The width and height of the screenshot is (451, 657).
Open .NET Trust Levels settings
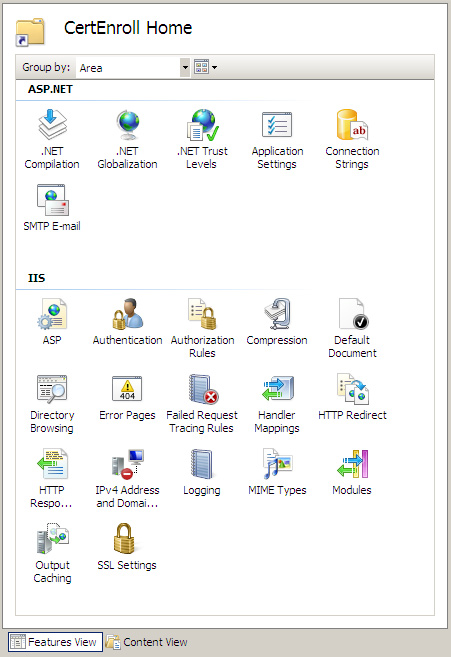[x=202, y=139]
